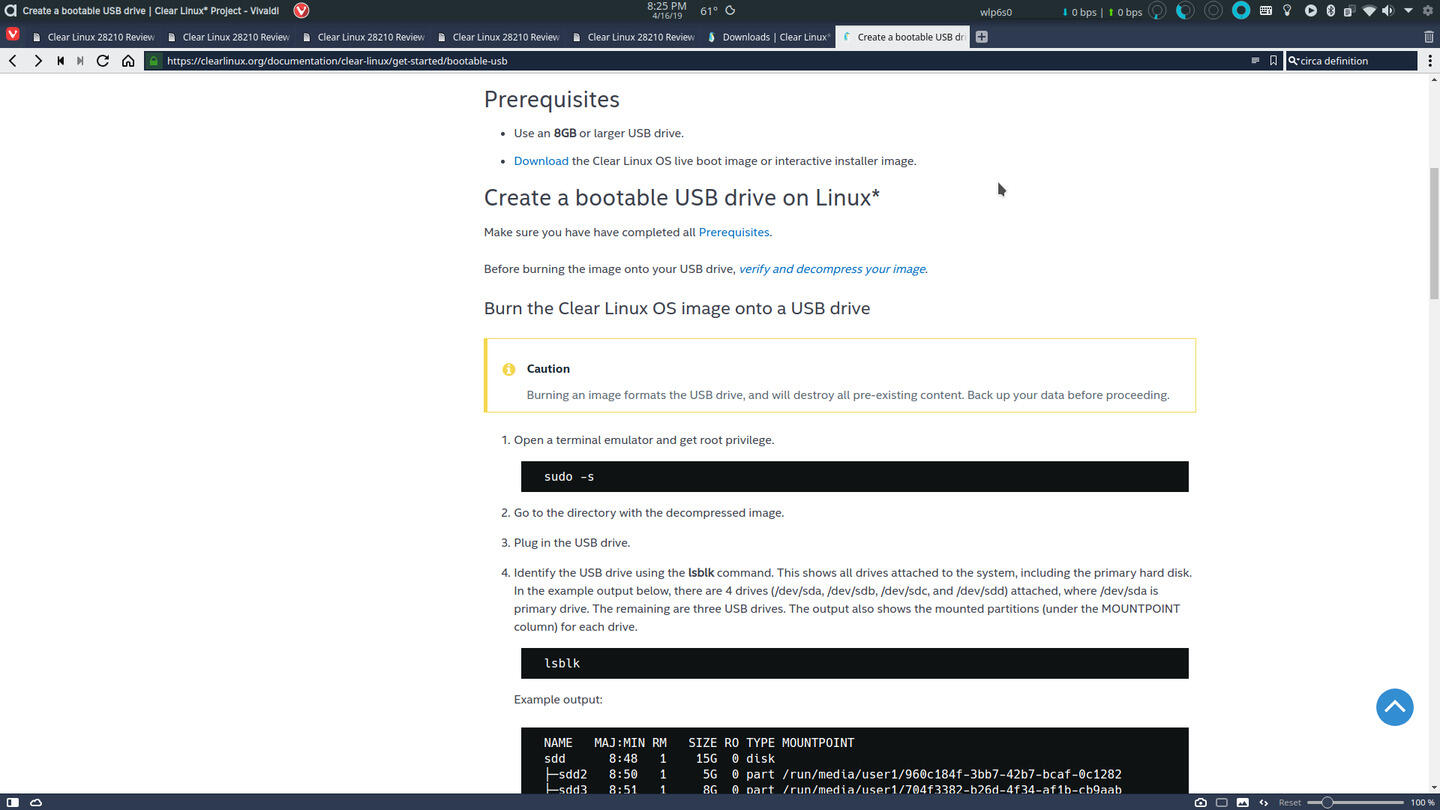Screen dimensions: 1440x810
Task: Open search engine dropdown in search field
Action: [x=1293, y=61]
